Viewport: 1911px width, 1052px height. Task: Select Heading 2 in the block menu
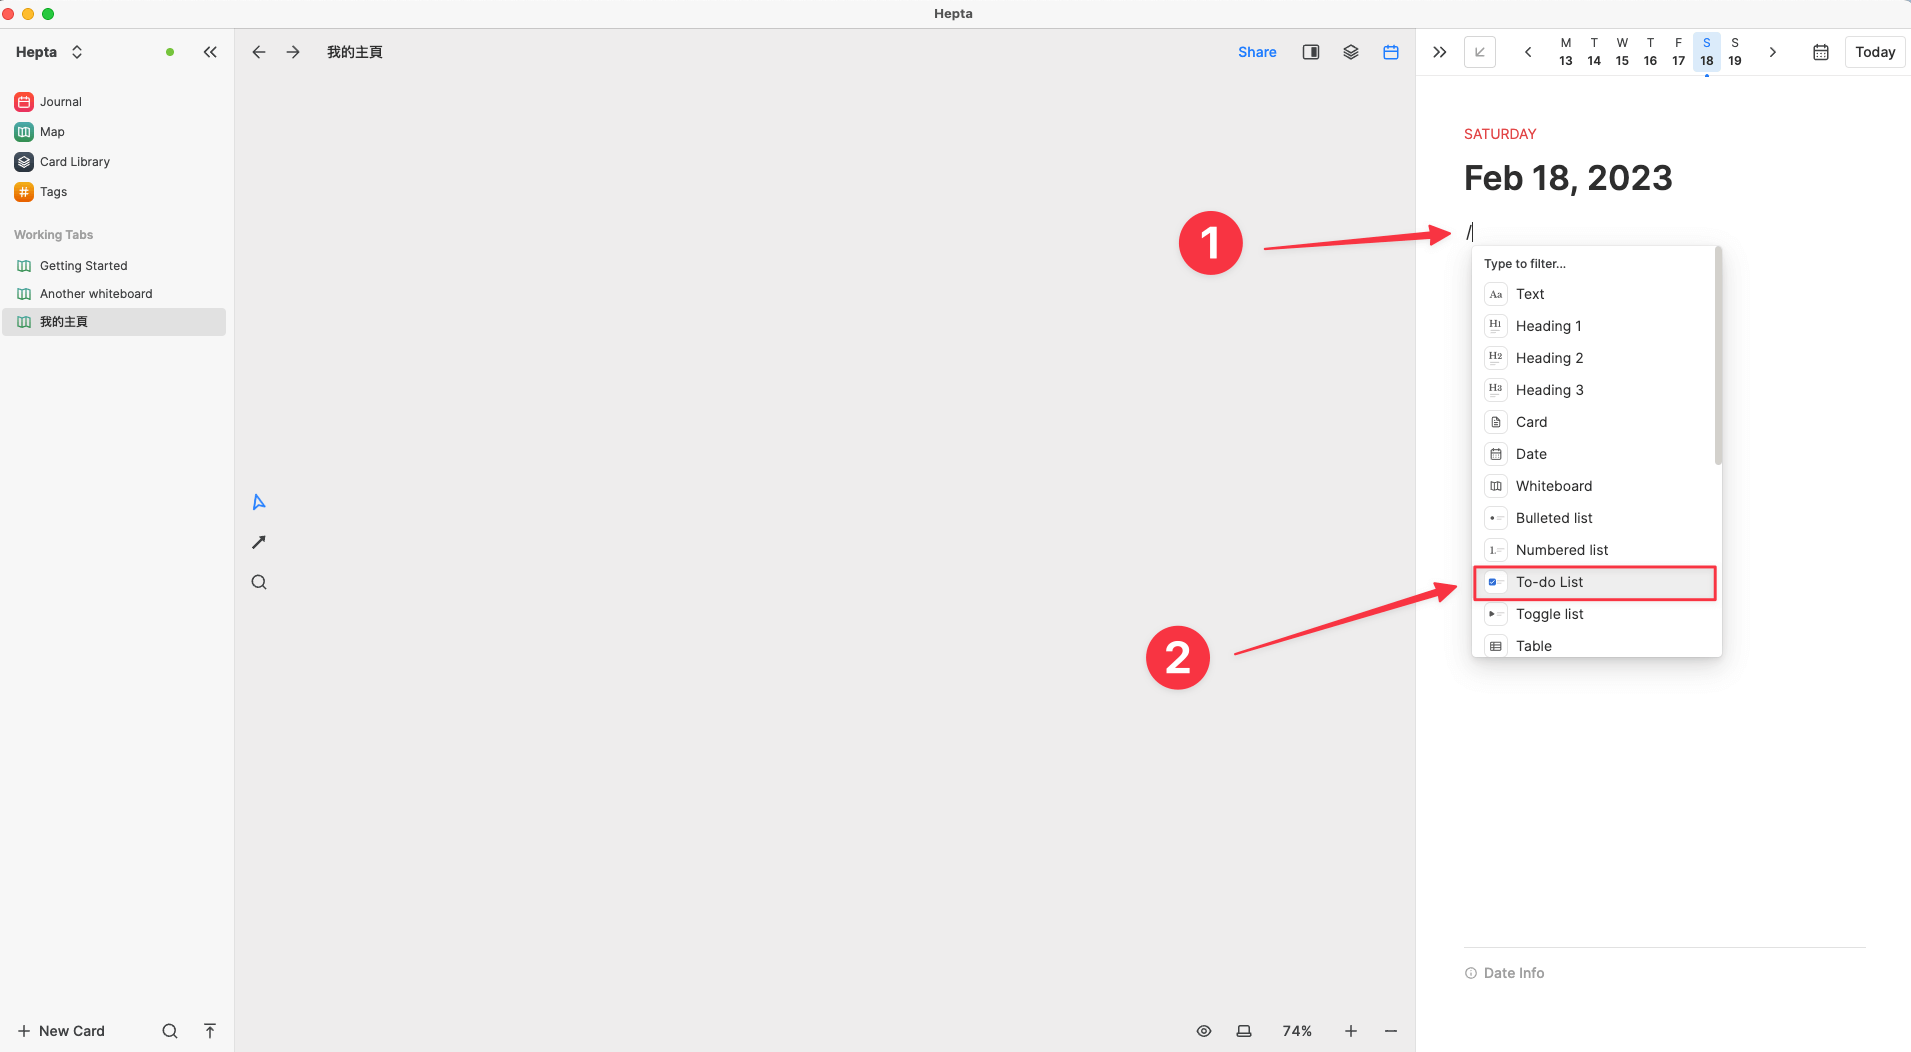pyautogui.click(x=1549, y=358)
